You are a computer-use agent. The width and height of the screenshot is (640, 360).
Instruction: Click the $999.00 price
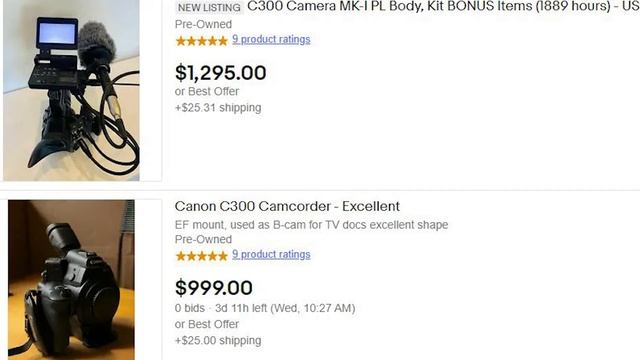tap(213, 287)
